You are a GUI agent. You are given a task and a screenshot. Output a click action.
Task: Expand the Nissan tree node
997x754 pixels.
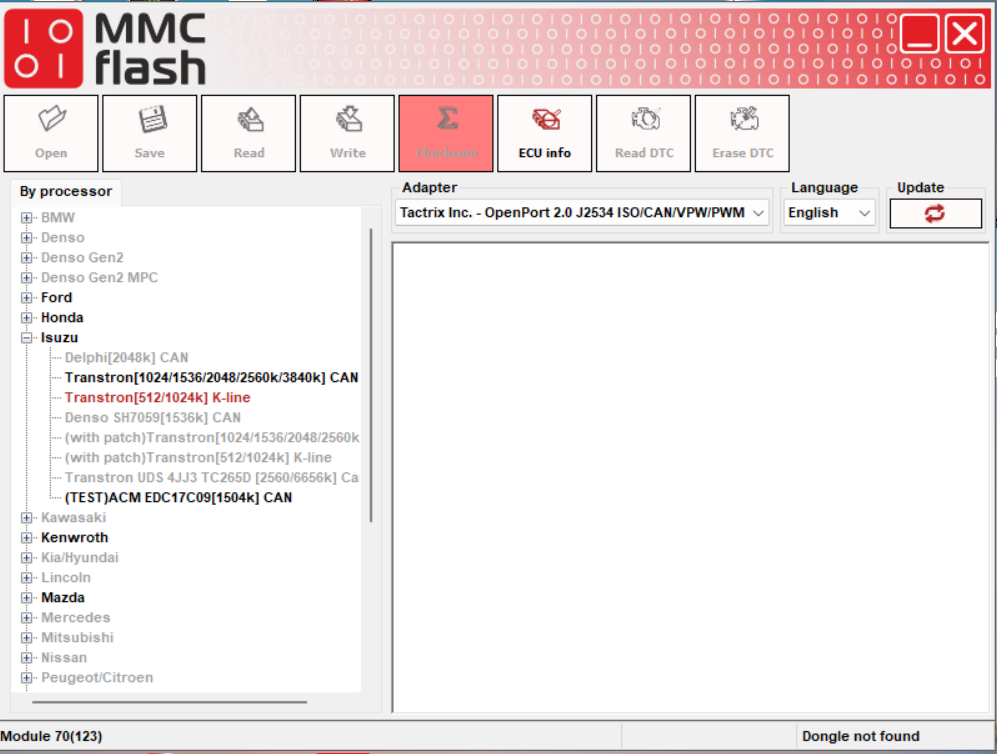pos(26,658)
